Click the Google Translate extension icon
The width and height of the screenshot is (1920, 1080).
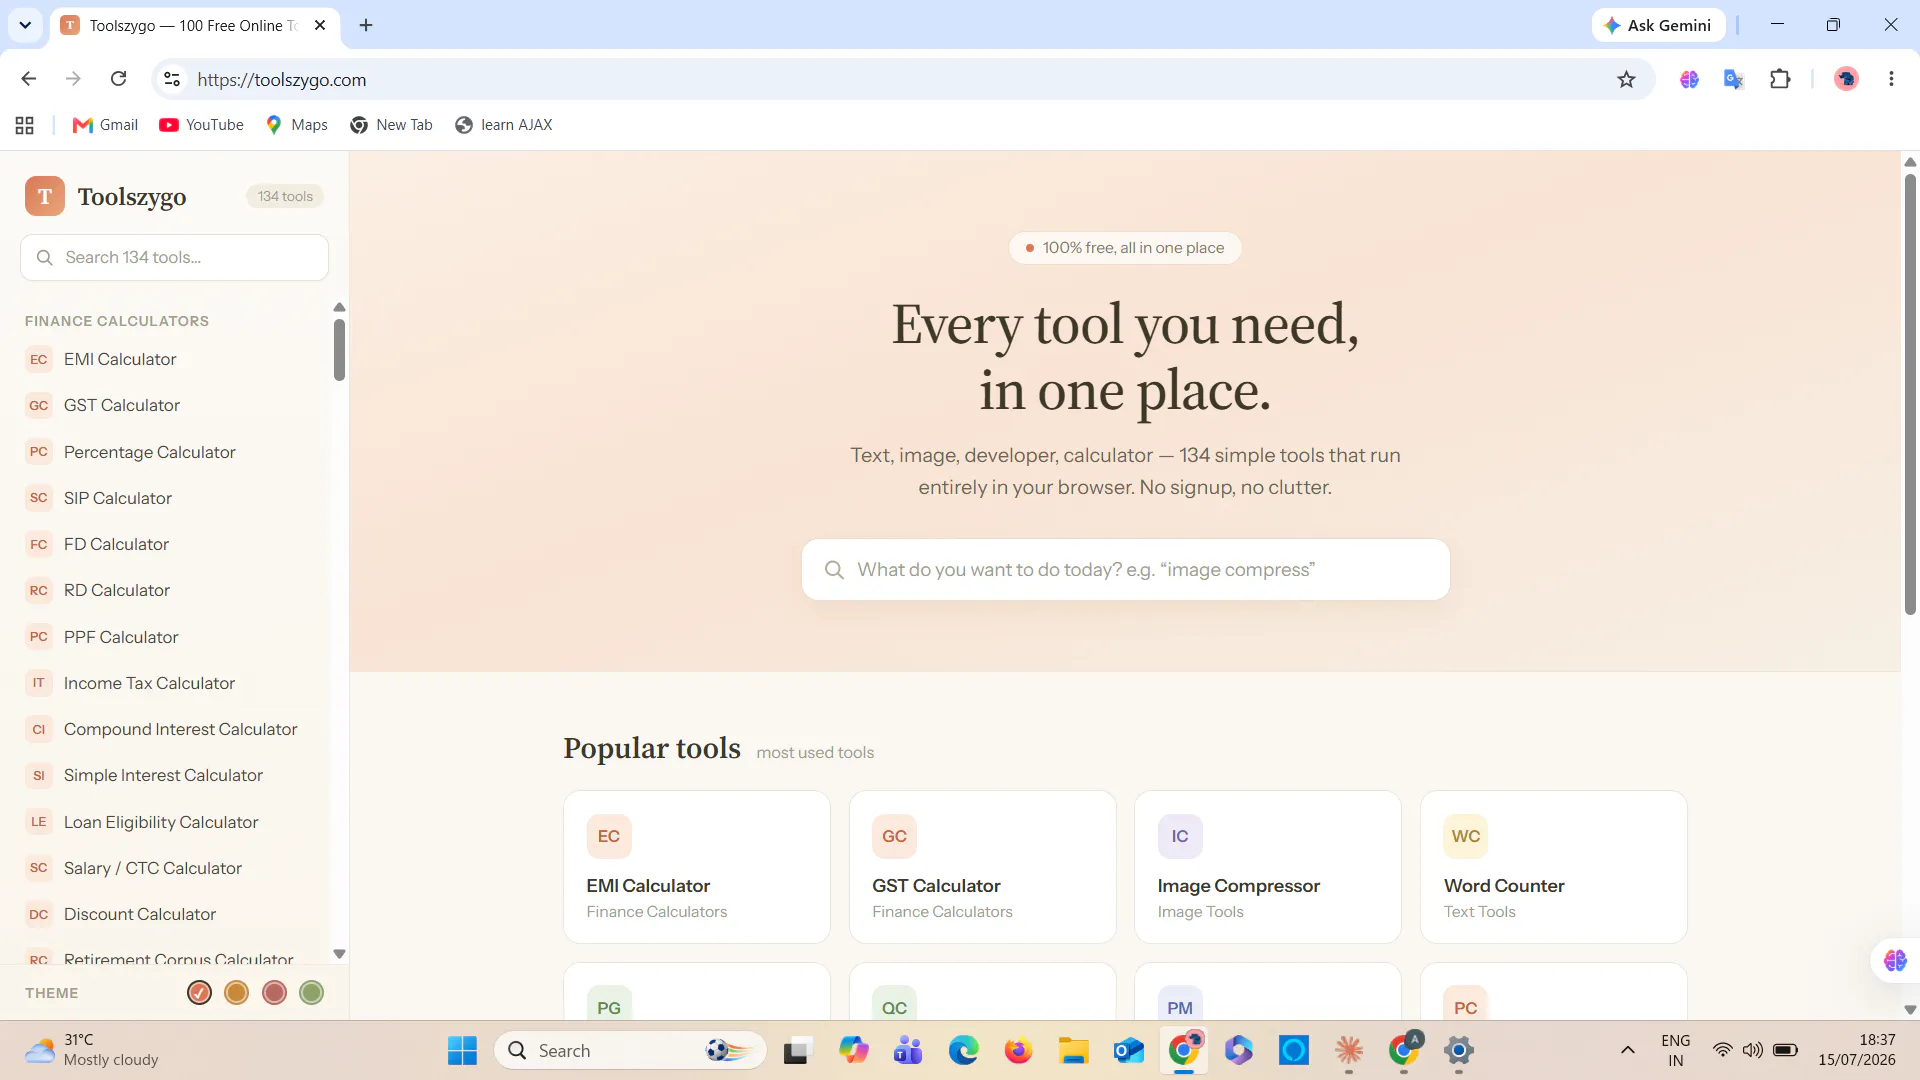click(x=1734, y=79)
